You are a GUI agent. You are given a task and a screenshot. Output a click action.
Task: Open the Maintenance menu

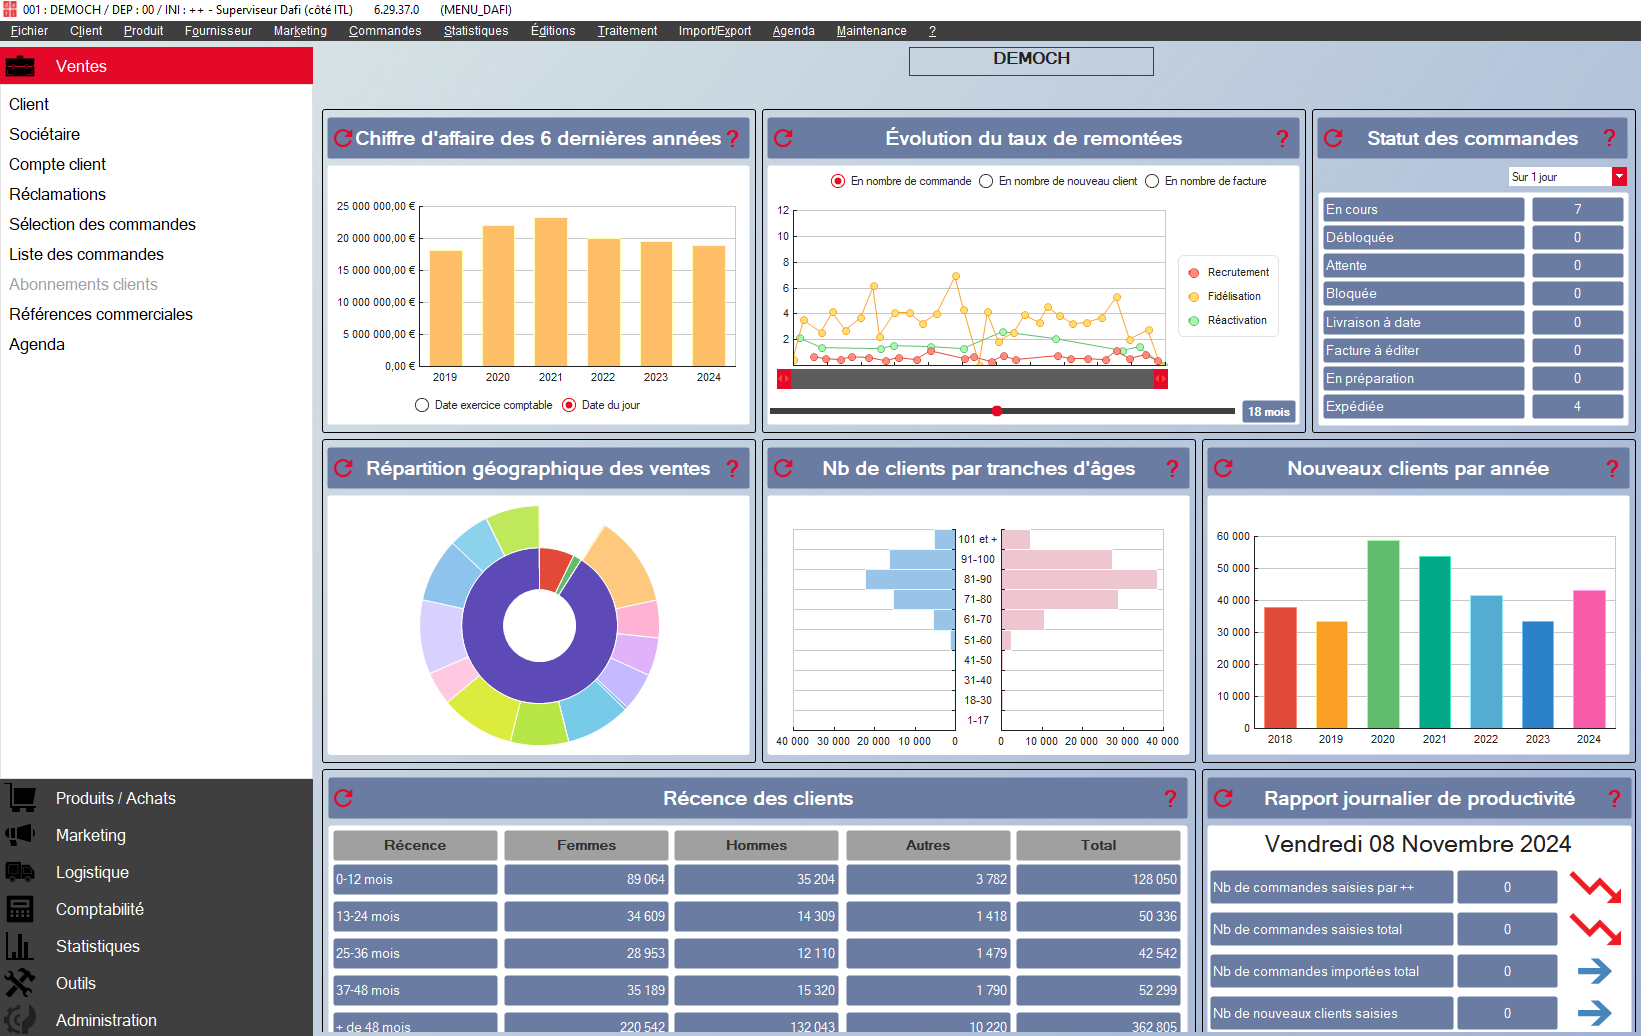click(x=872, y=31)
